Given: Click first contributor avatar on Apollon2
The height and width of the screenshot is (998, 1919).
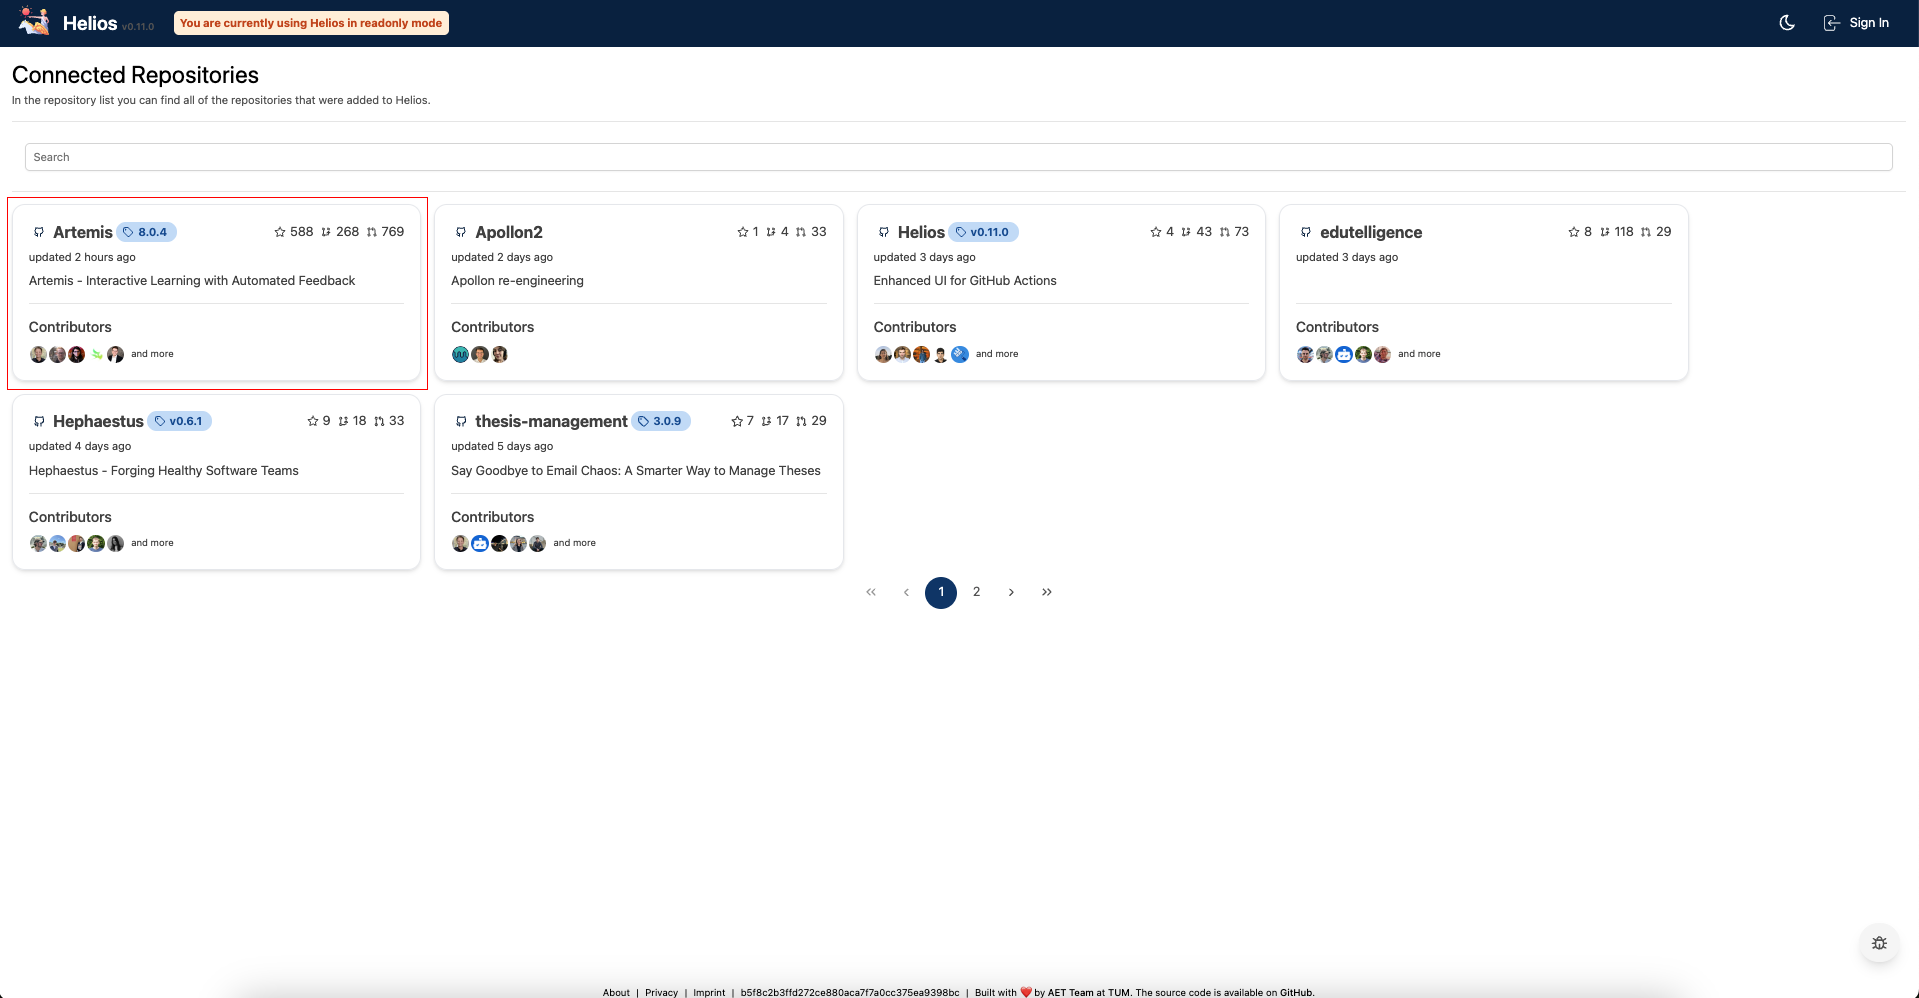Looking at the screenshot, I should point(460,354).
